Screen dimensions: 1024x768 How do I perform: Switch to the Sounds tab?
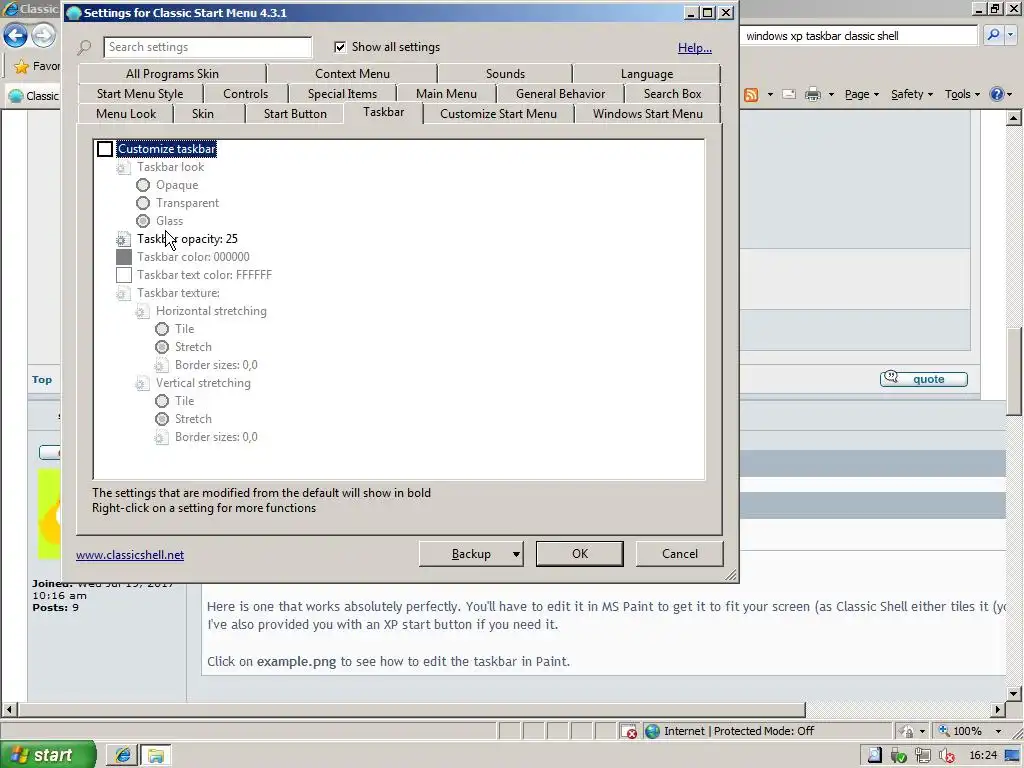coord(505,74)
